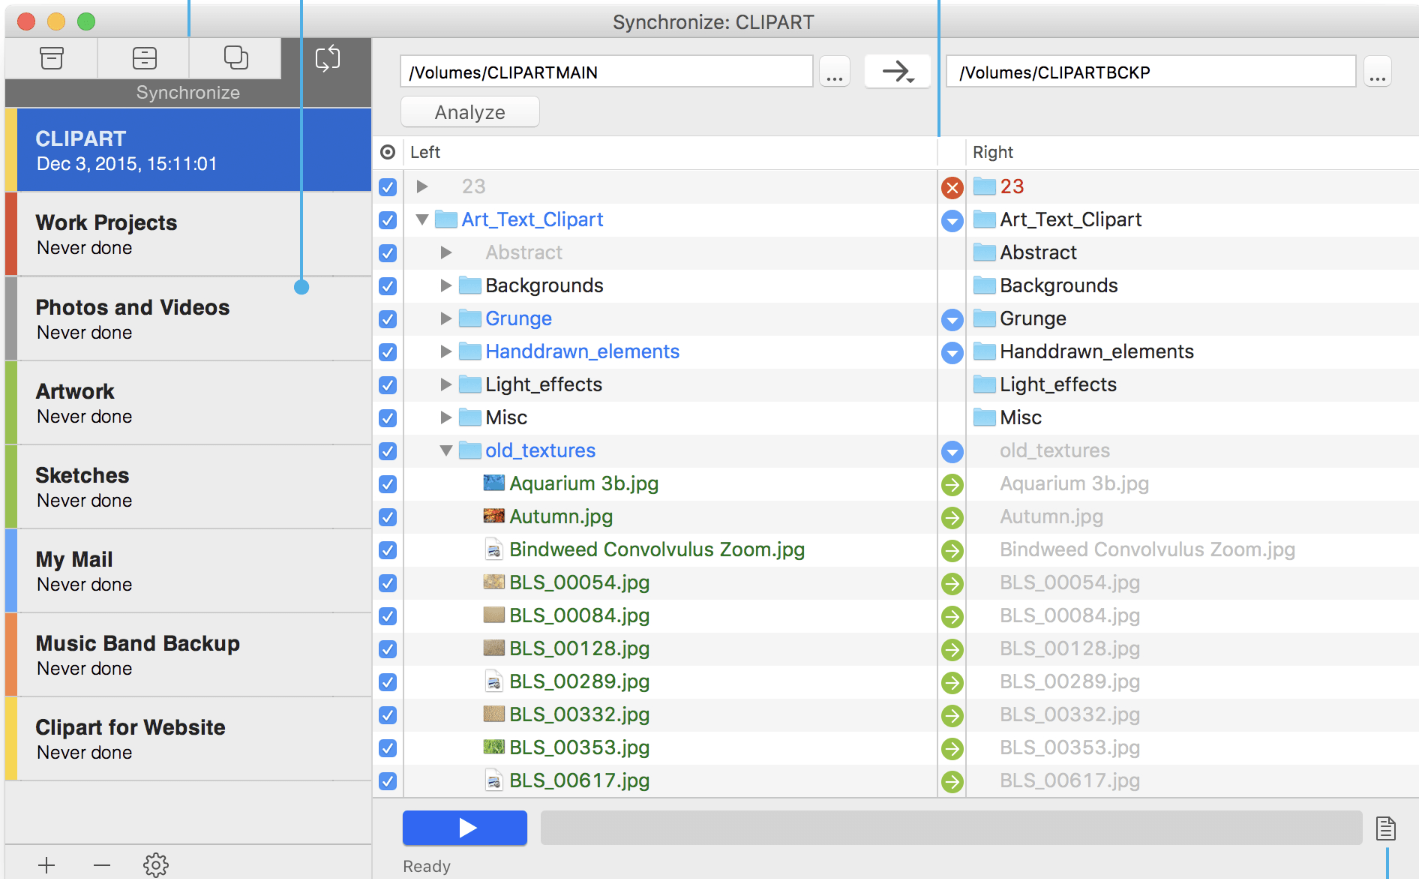1419x879 pixels.
Task: Collapse the old_textures folder
Action: (x=446, y=451)
